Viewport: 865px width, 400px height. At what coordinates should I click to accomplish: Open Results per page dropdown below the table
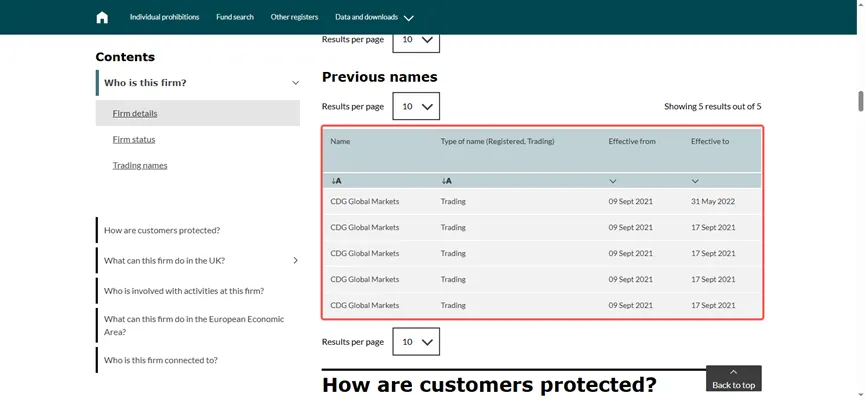click(416, 342)
